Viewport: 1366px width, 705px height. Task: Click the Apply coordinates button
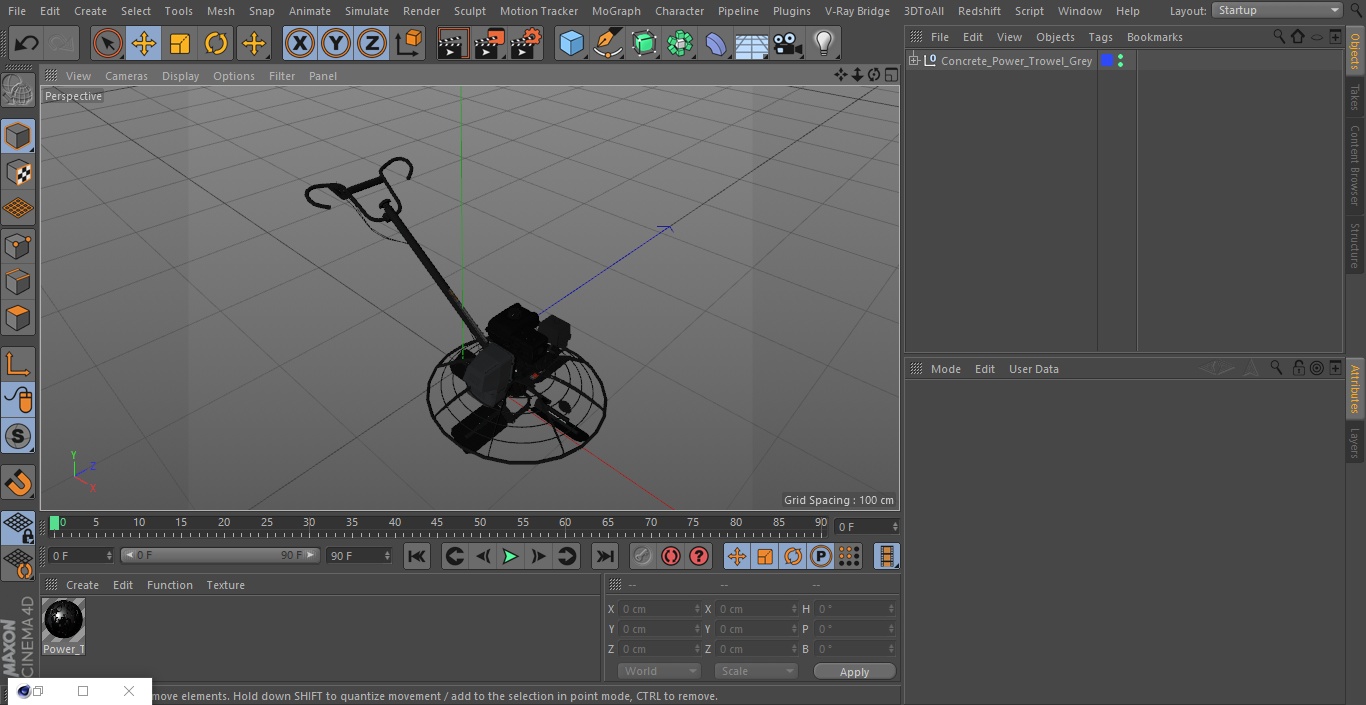tap(854, 671)
